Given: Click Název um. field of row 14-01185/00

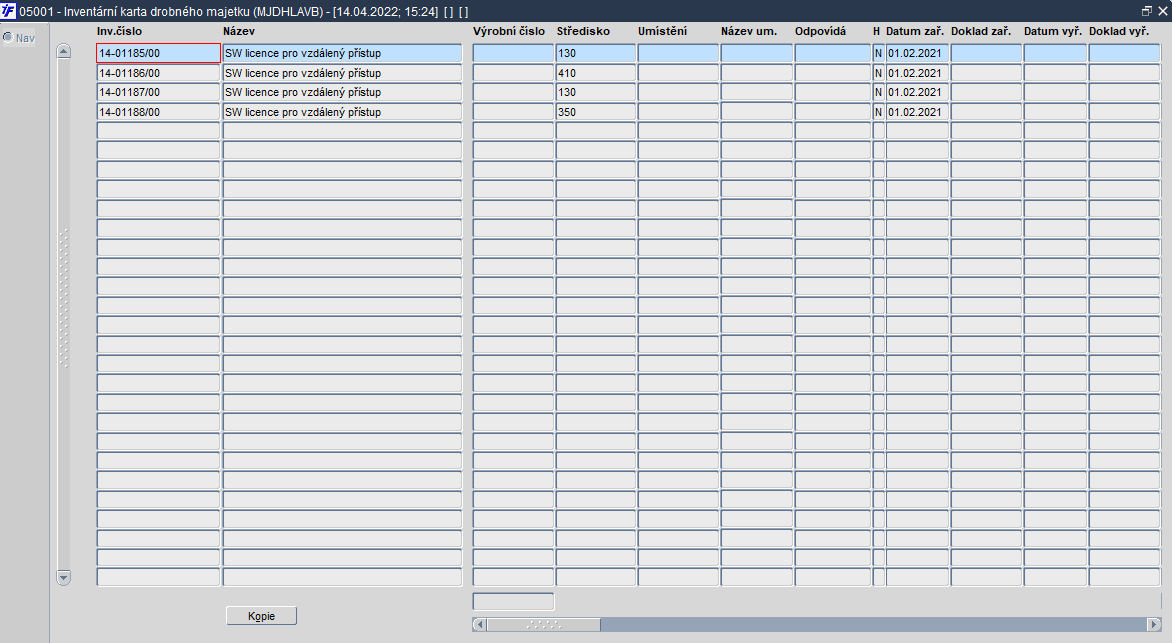Looking at the screenshot, I should [756, 53].
